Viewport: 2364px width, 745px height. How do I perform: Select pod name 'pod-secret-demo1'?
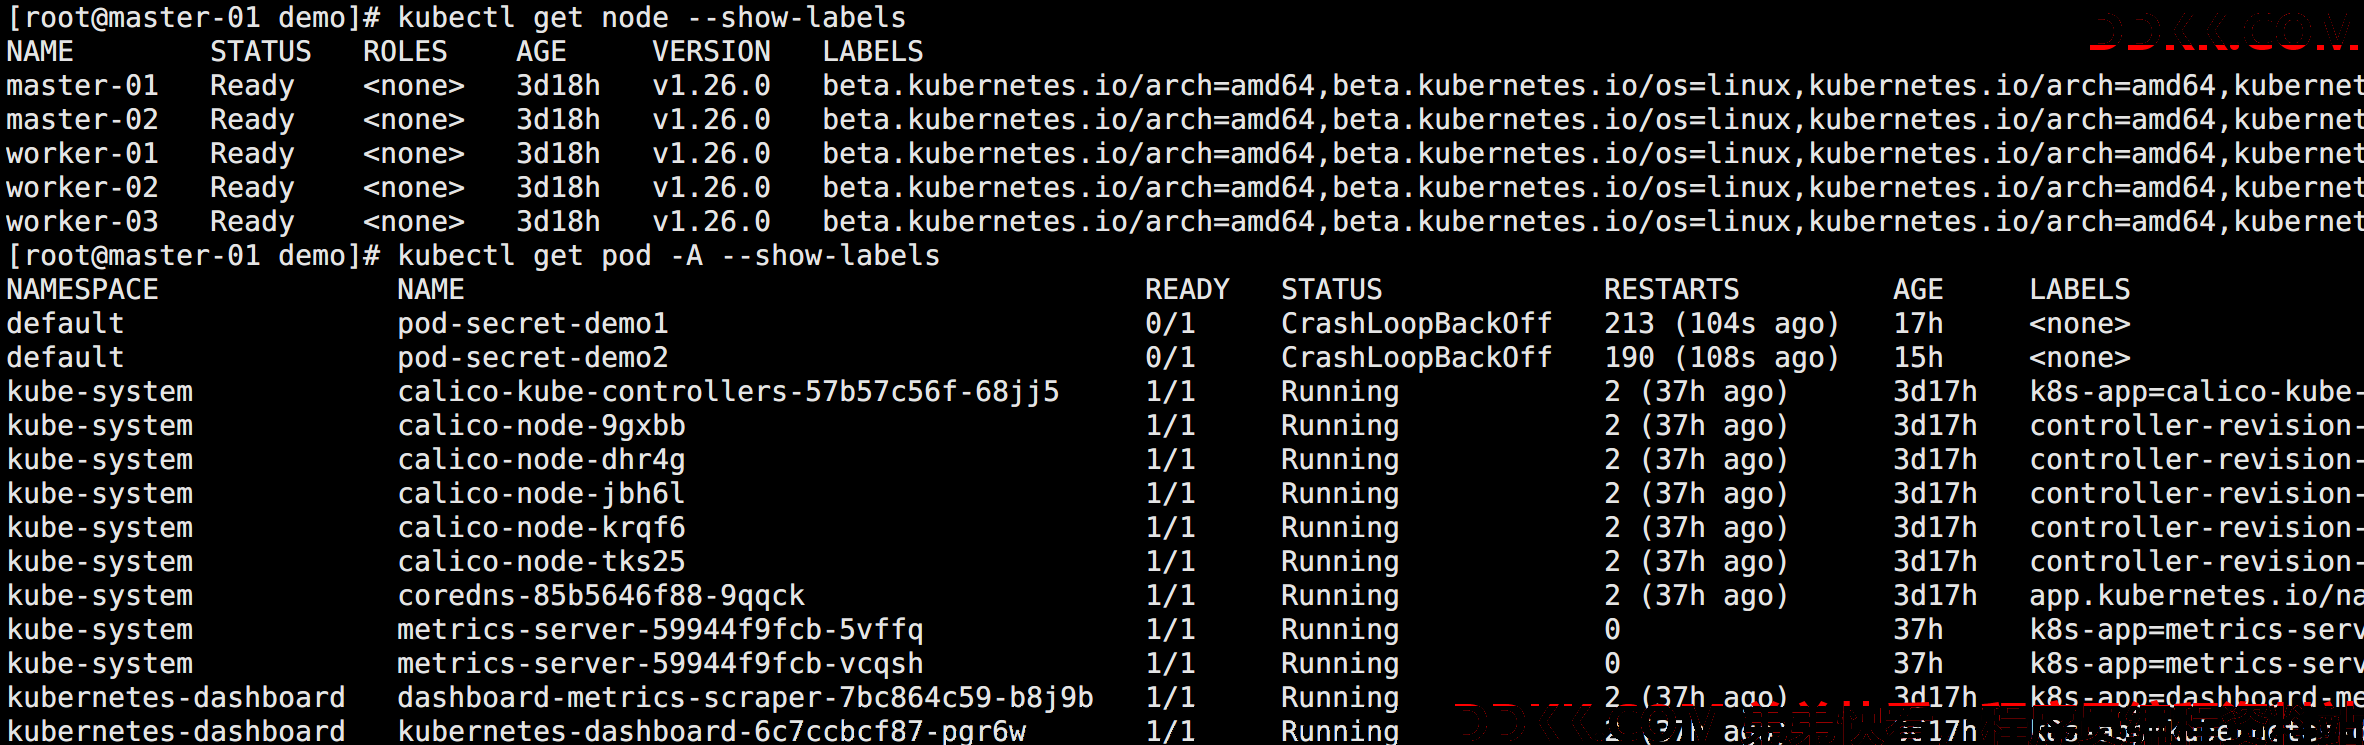click(x=533, y=324)
